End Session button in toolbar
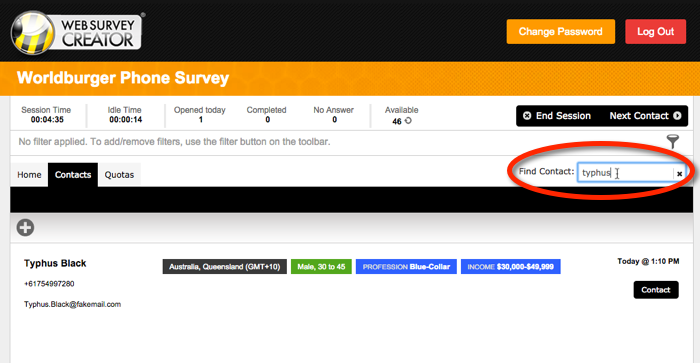Image resolution: width=700 pixels, height=363 pixels. pyautogui.click(x=557, y=116)
